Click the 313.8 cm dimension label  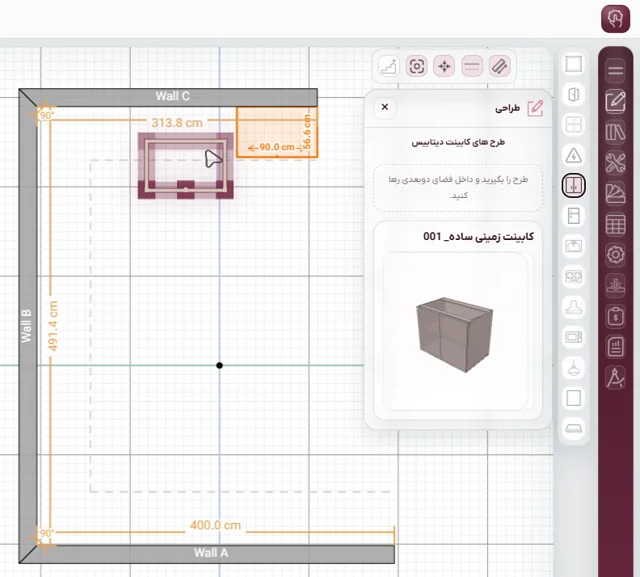coord(177,122)
